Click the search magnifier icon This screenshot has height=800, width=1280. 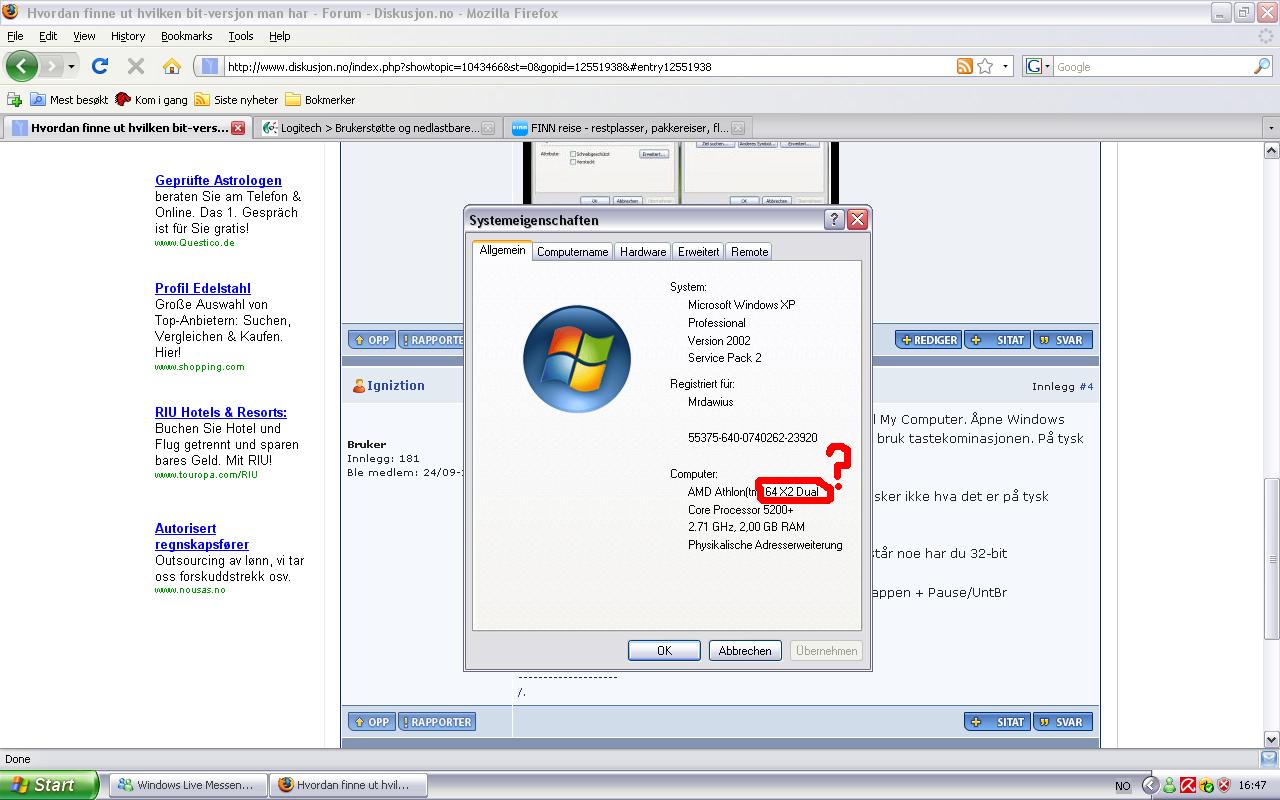1262,67
